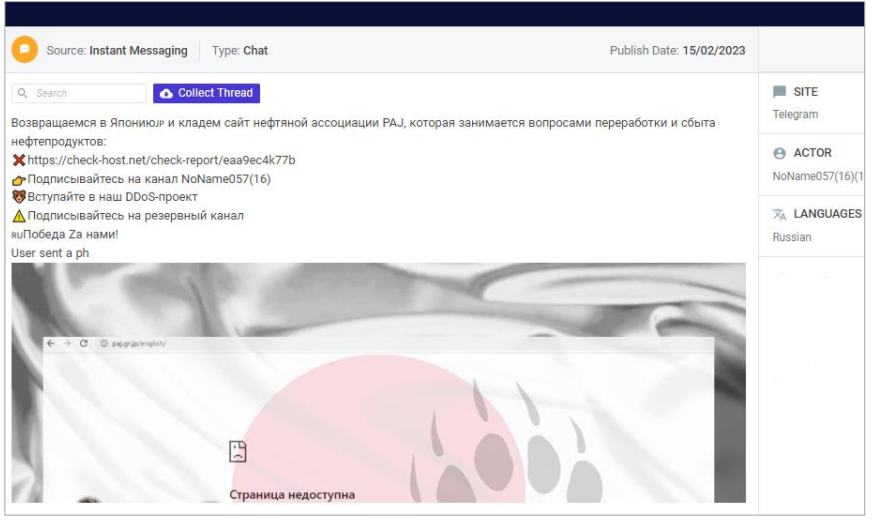The height and width of the screenshot is (520, 872).
Task: Click the red cross emoji before link
Action: point(19,161)
